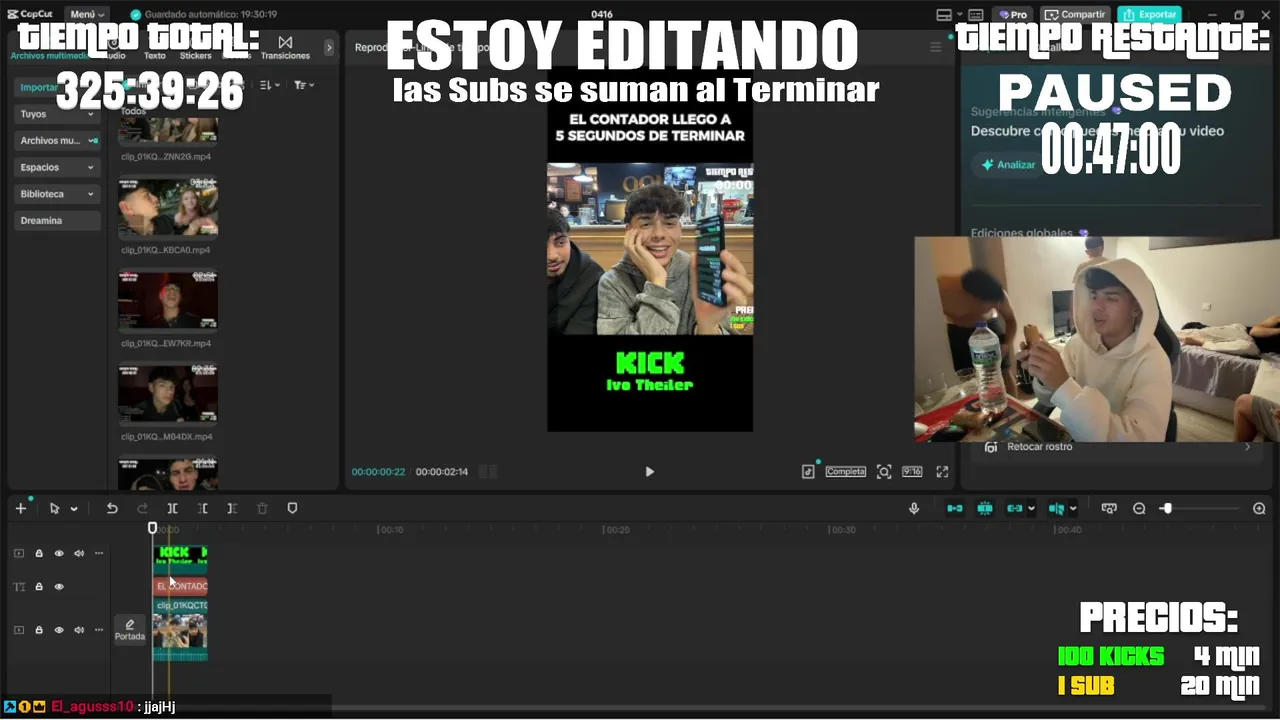Redo the last undone edit

pyautogui.click(x=142, y=508)
